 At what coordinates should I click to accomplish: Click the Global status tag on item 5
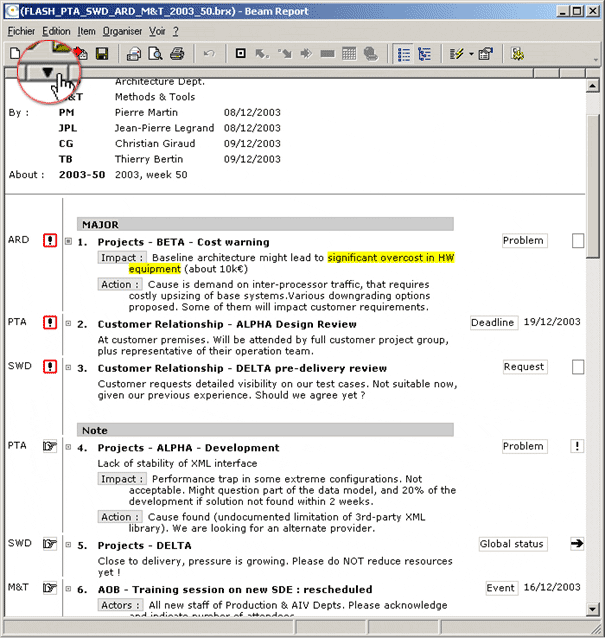[x=513, y=544]
